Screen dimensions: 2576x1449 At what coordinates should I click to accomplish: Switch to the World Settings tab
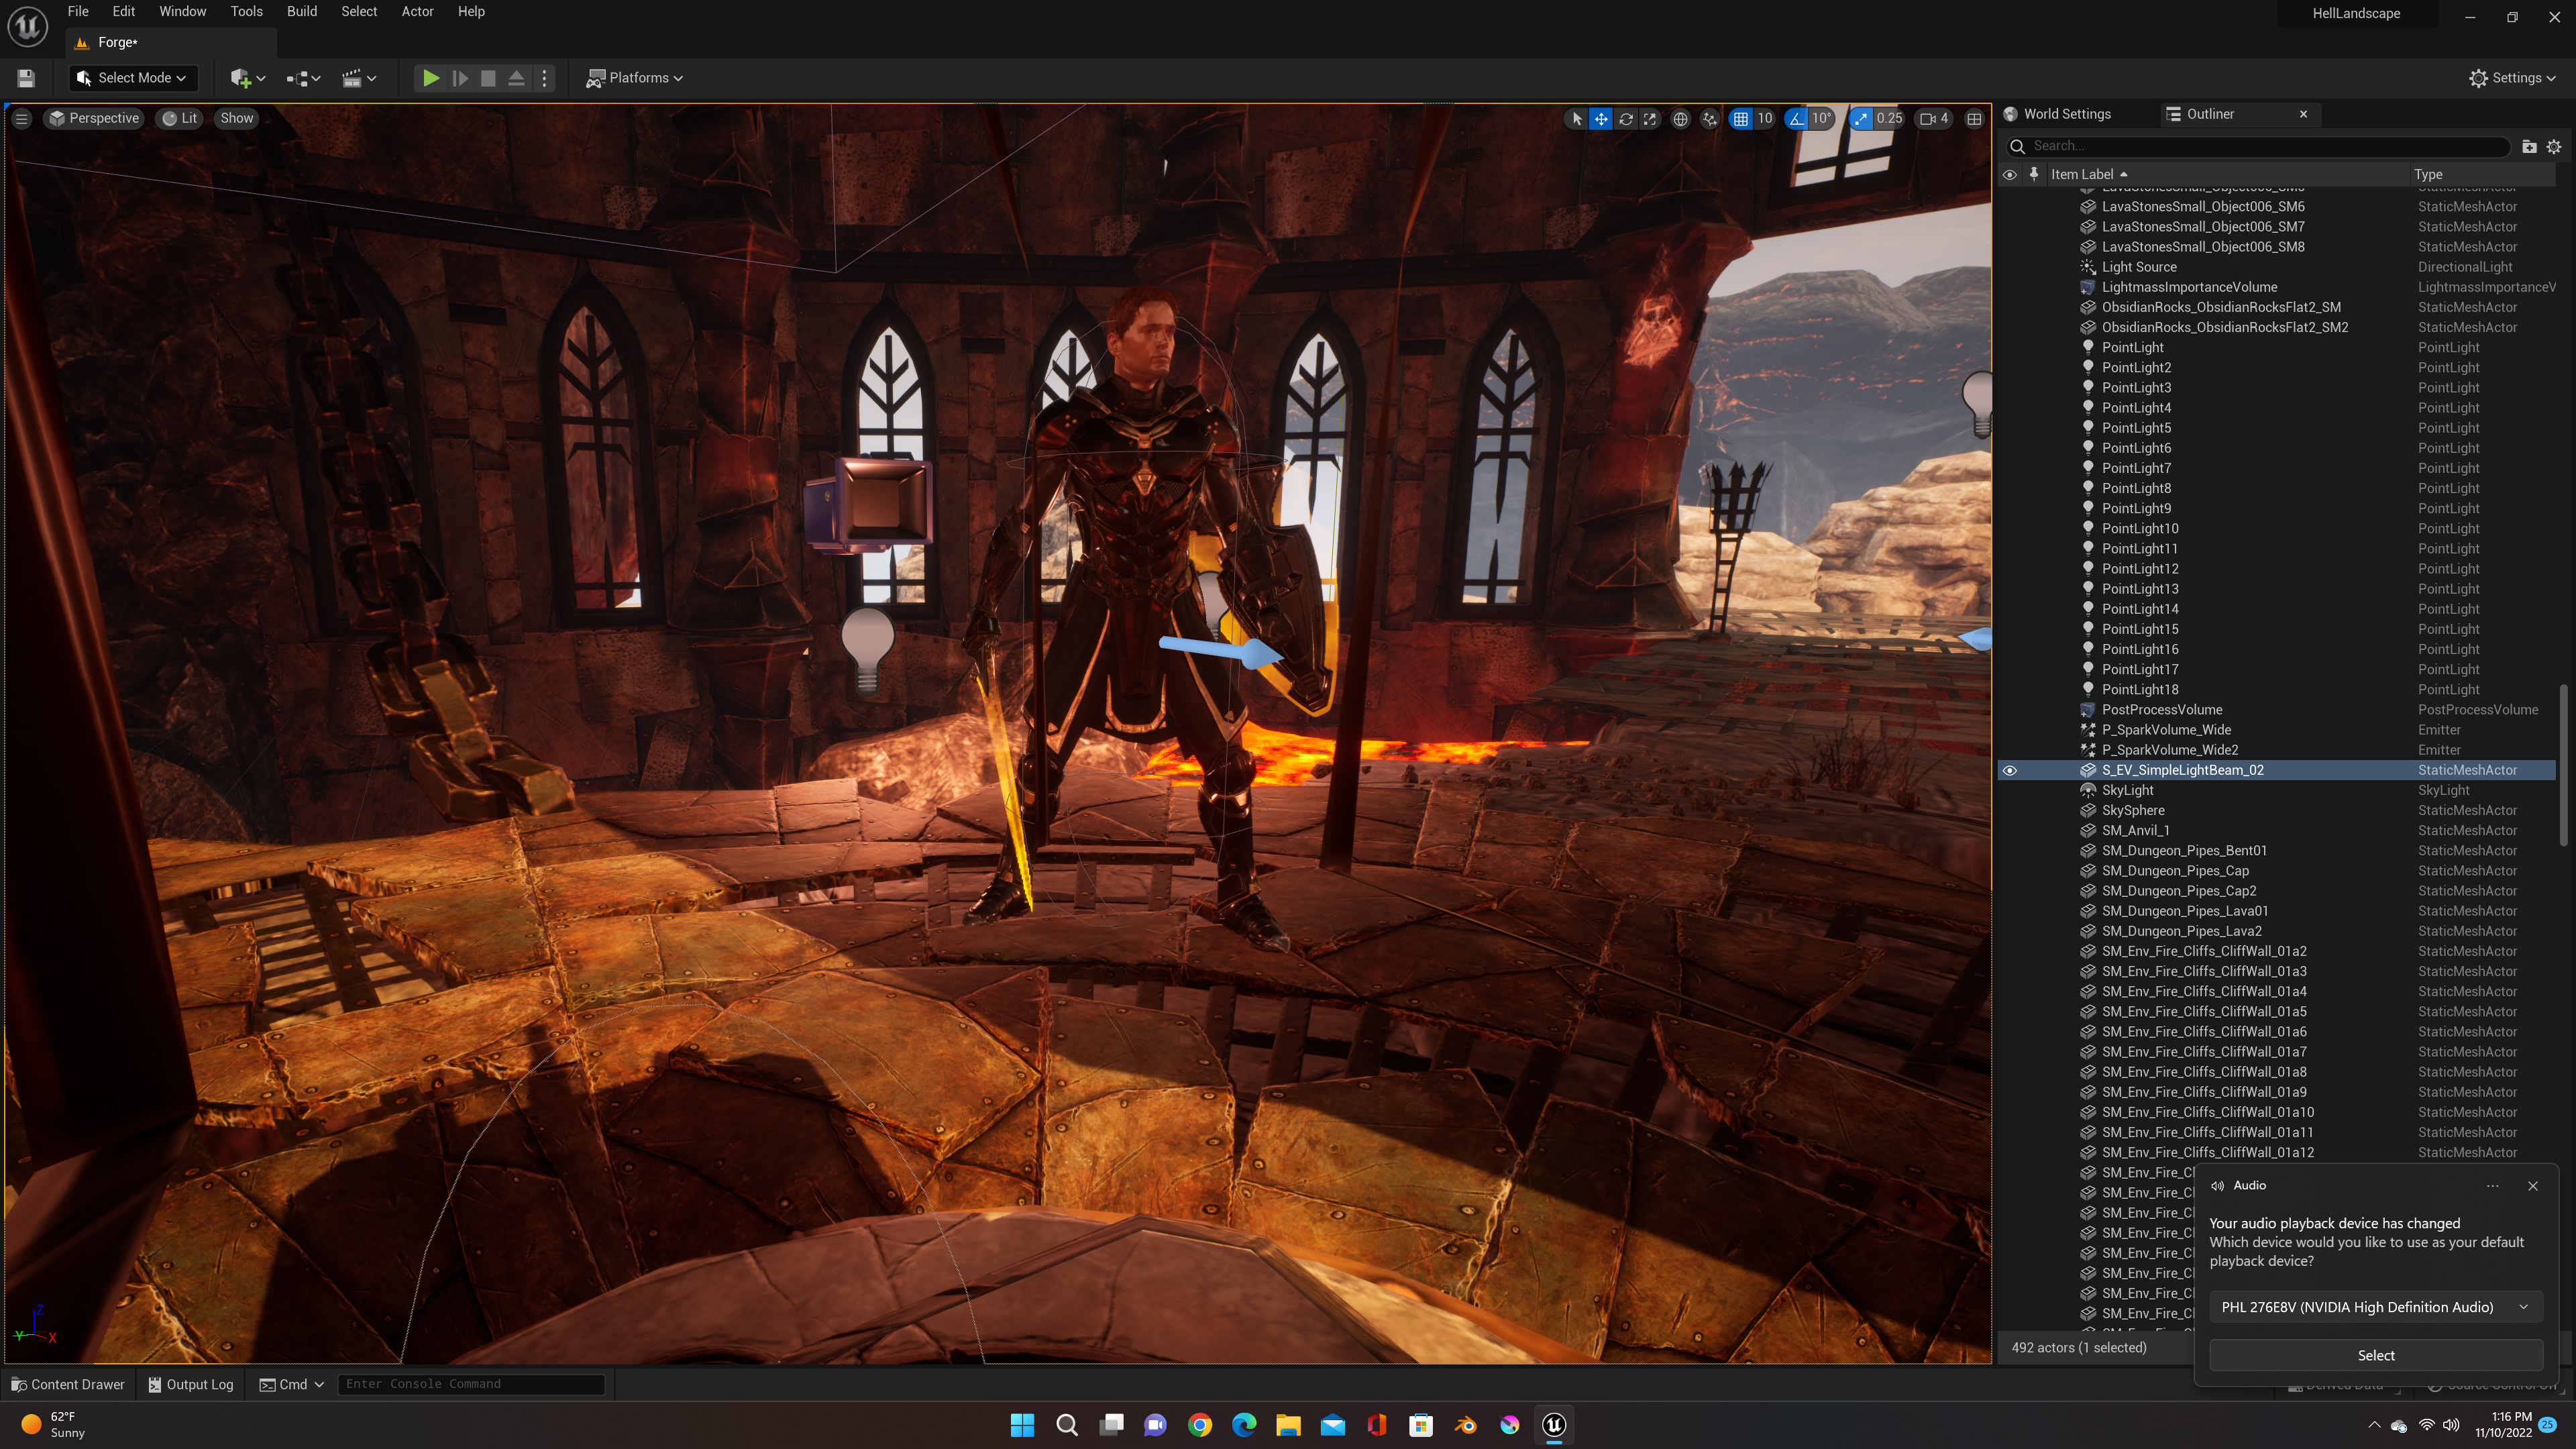[x=2058, y=114]
